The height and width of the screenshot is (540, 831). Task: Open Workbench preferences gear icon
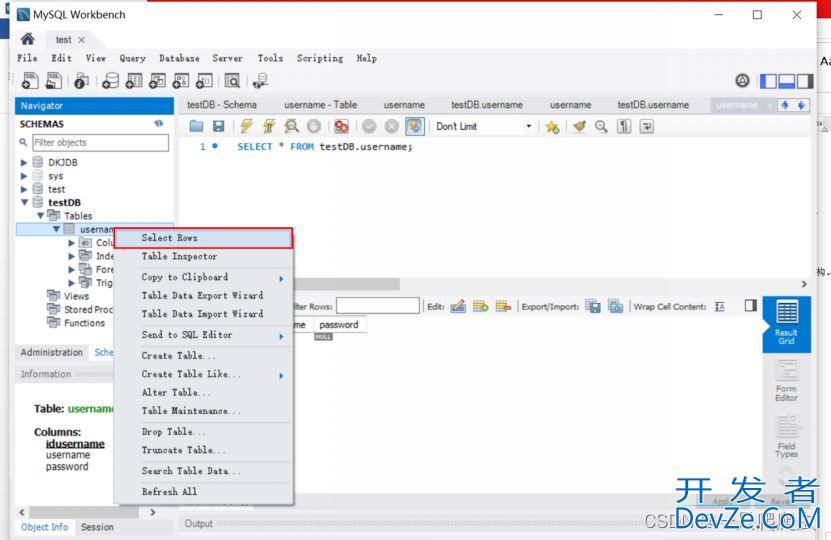click(742, 81)
